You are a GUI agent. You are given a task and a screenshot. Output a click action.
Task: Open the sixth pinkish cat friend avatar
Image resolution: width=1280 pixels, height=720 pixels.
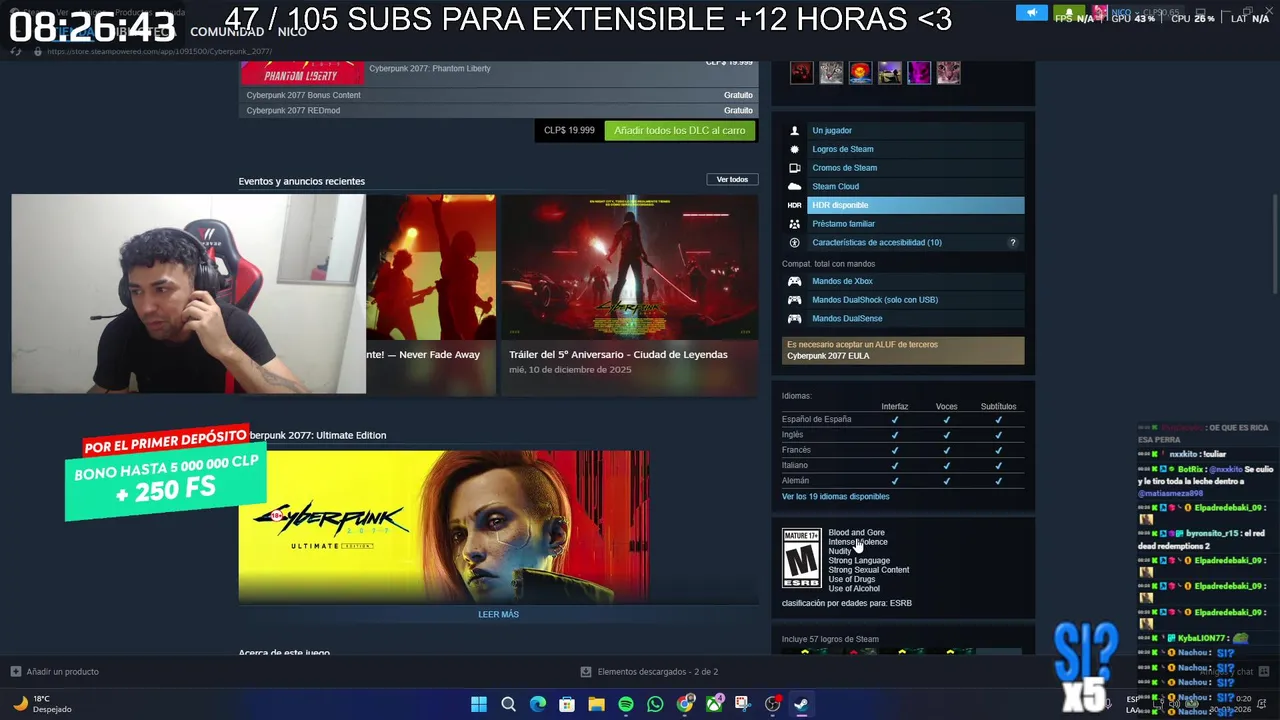coord(949,72)
